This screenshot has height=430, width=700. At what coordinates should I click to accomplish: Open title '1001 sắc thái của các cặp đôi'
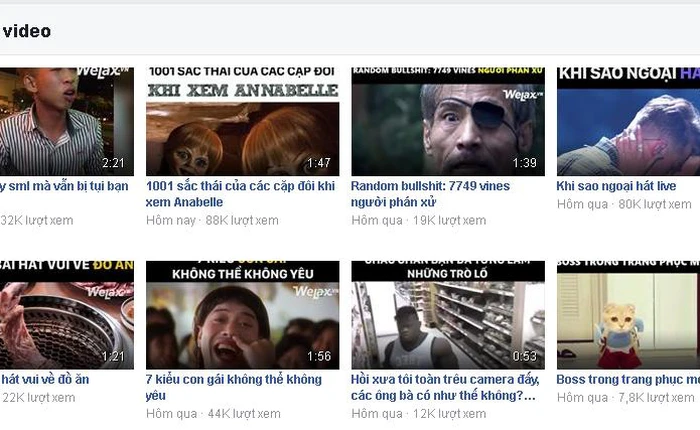coord(240,194)
